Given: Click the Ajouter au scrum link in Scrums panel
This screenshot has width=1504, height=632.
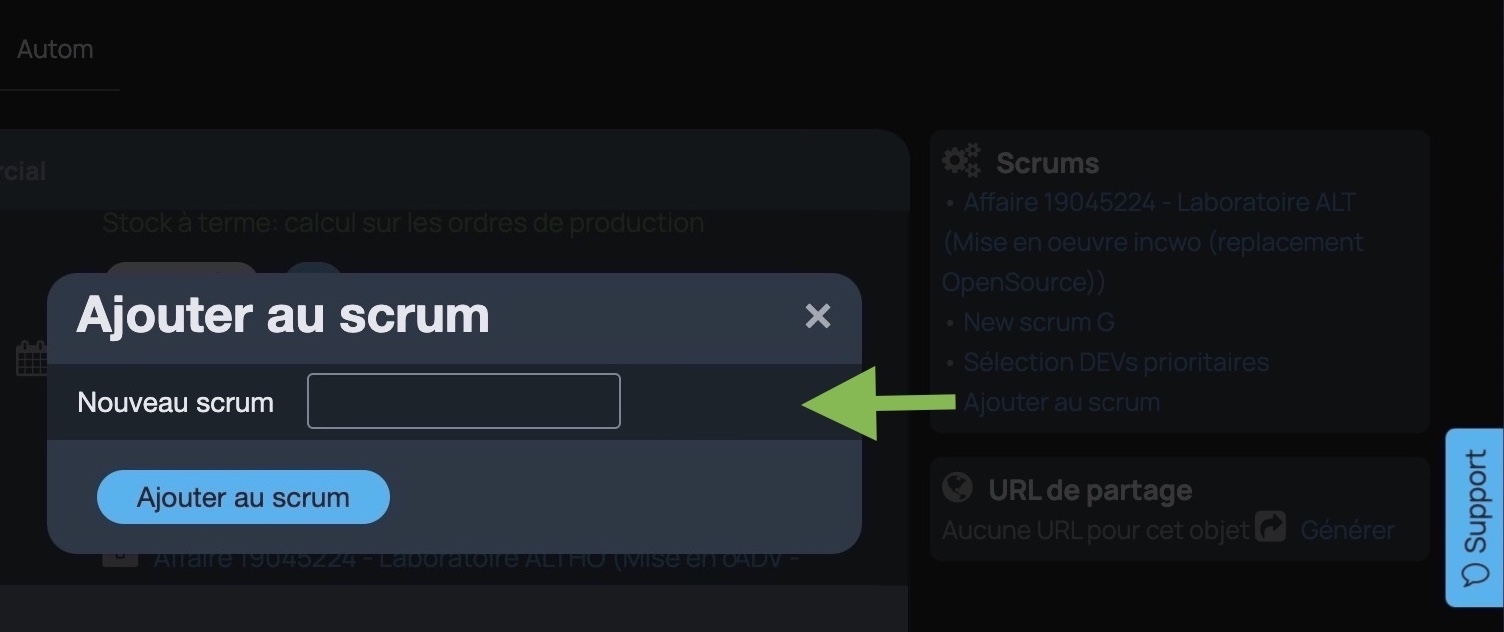Looking at the screenshot, I should pos(1061,402).
